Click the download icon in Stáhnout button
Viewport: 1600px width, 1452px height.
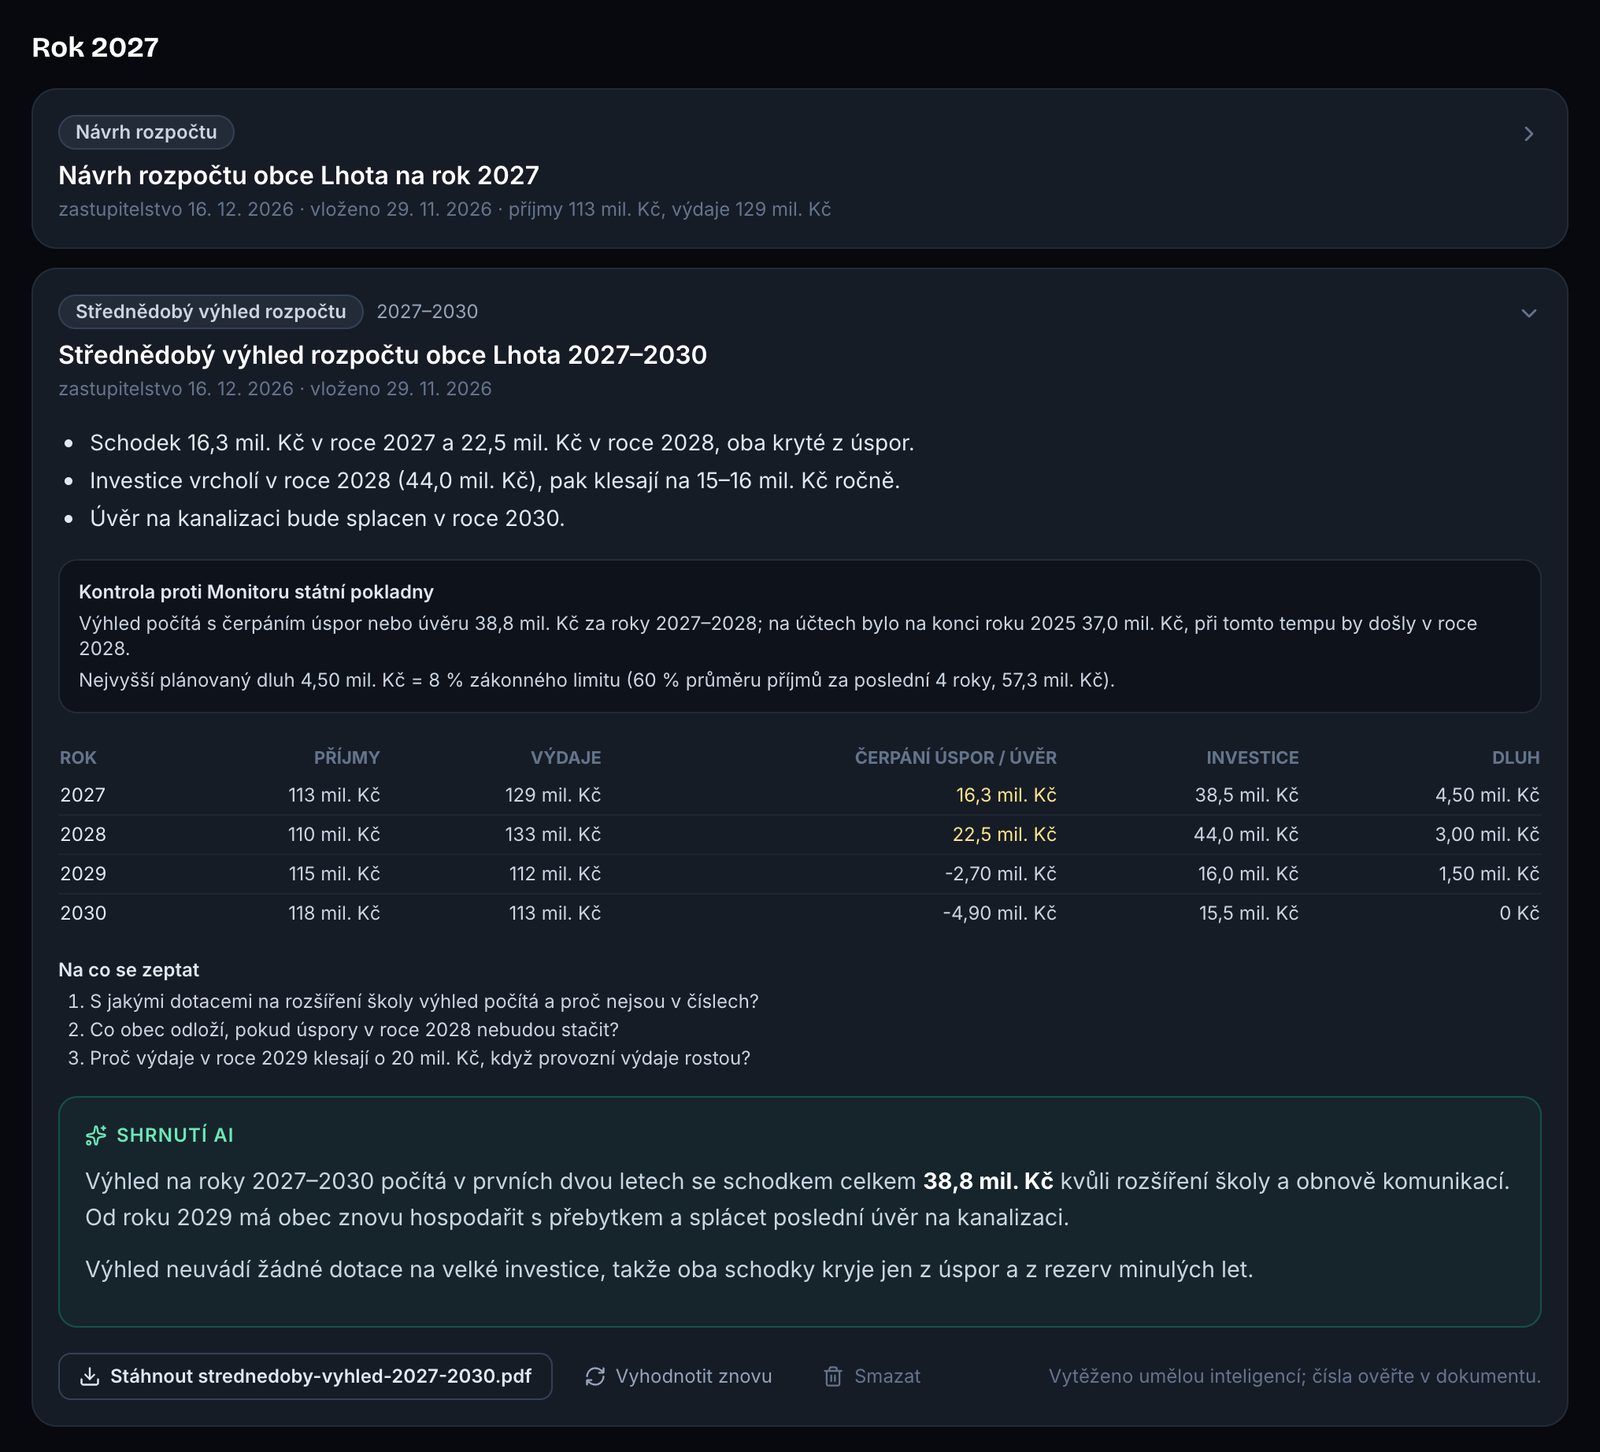(89, 1376)
